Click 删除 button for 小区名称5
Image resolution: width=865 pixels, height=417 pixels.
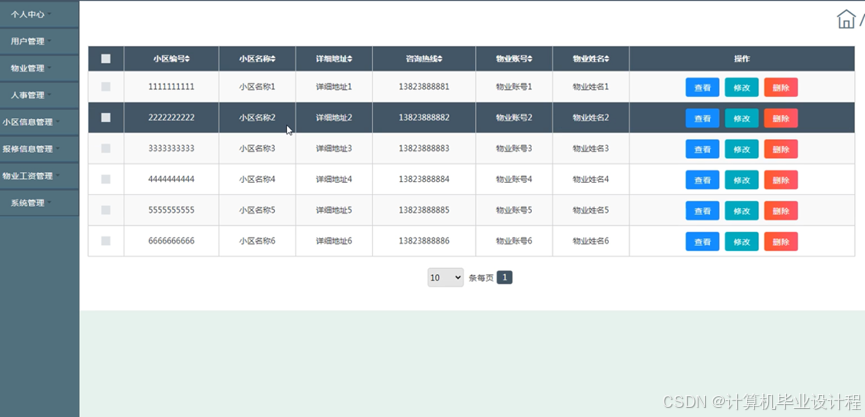(781, 211)
